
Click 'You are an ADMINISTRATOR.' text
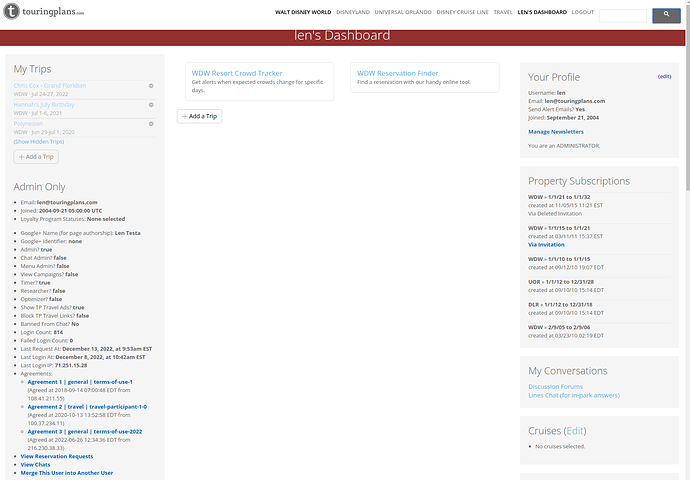point(564,146)
